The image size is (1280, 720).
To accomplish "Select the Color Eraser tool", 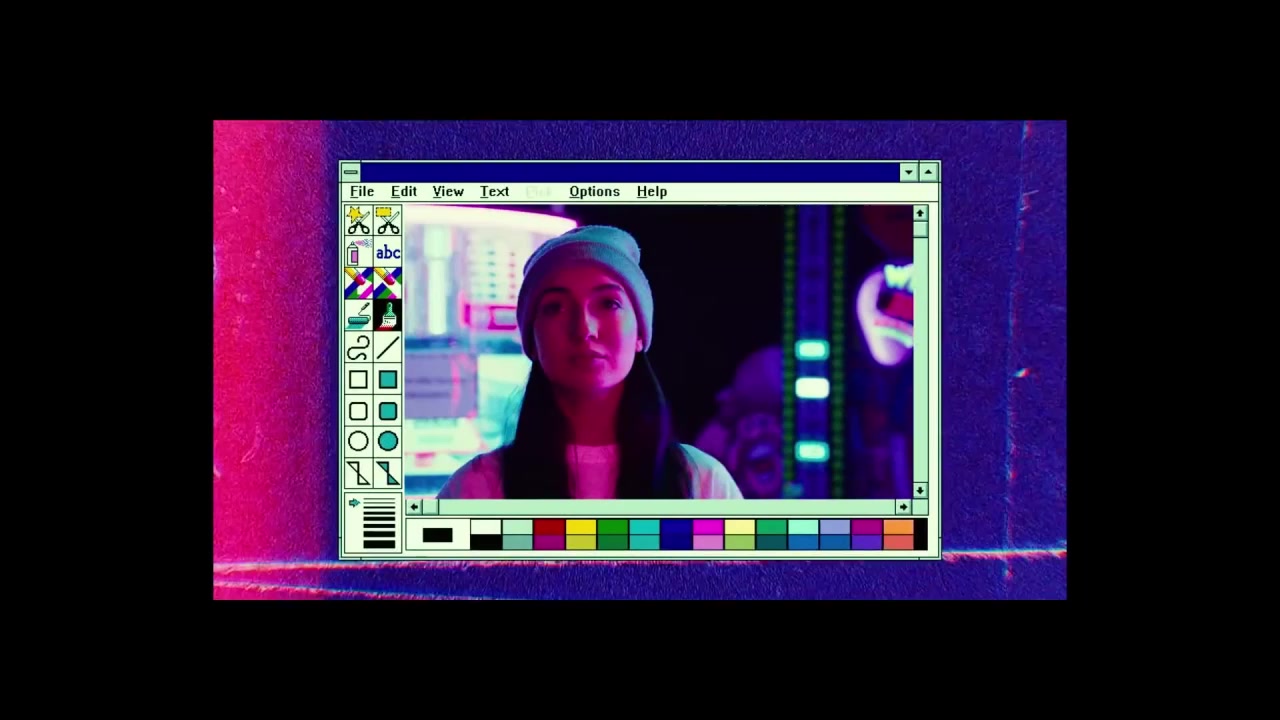I will [x=358, y=284].
